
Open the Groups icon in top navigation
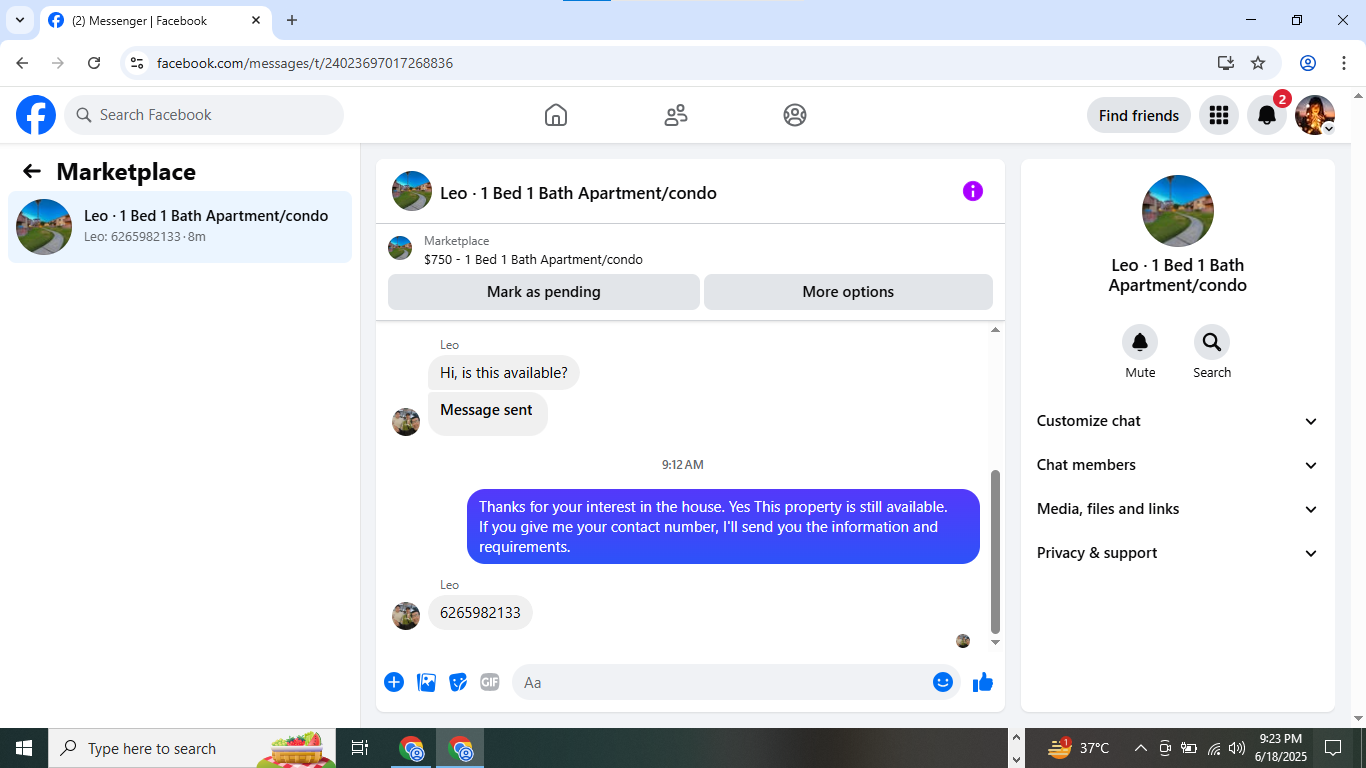click(795, 115)
